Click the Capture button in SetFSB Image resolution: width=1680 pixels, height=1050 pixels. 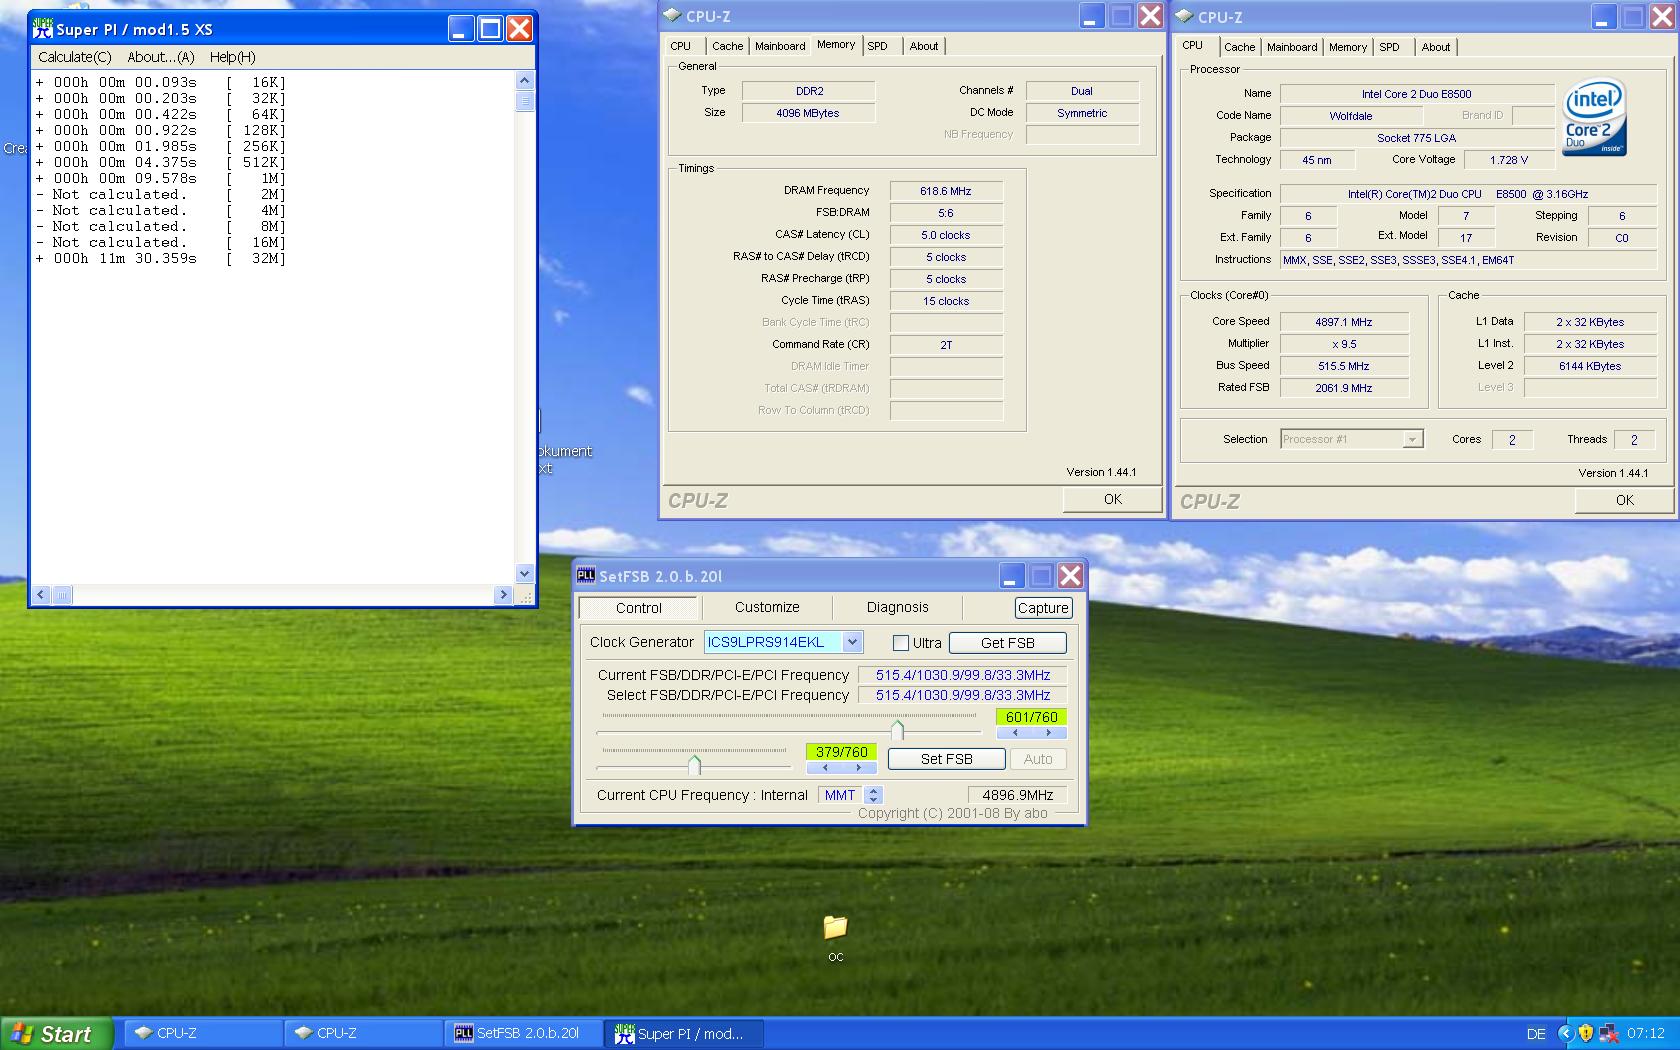1043,608
